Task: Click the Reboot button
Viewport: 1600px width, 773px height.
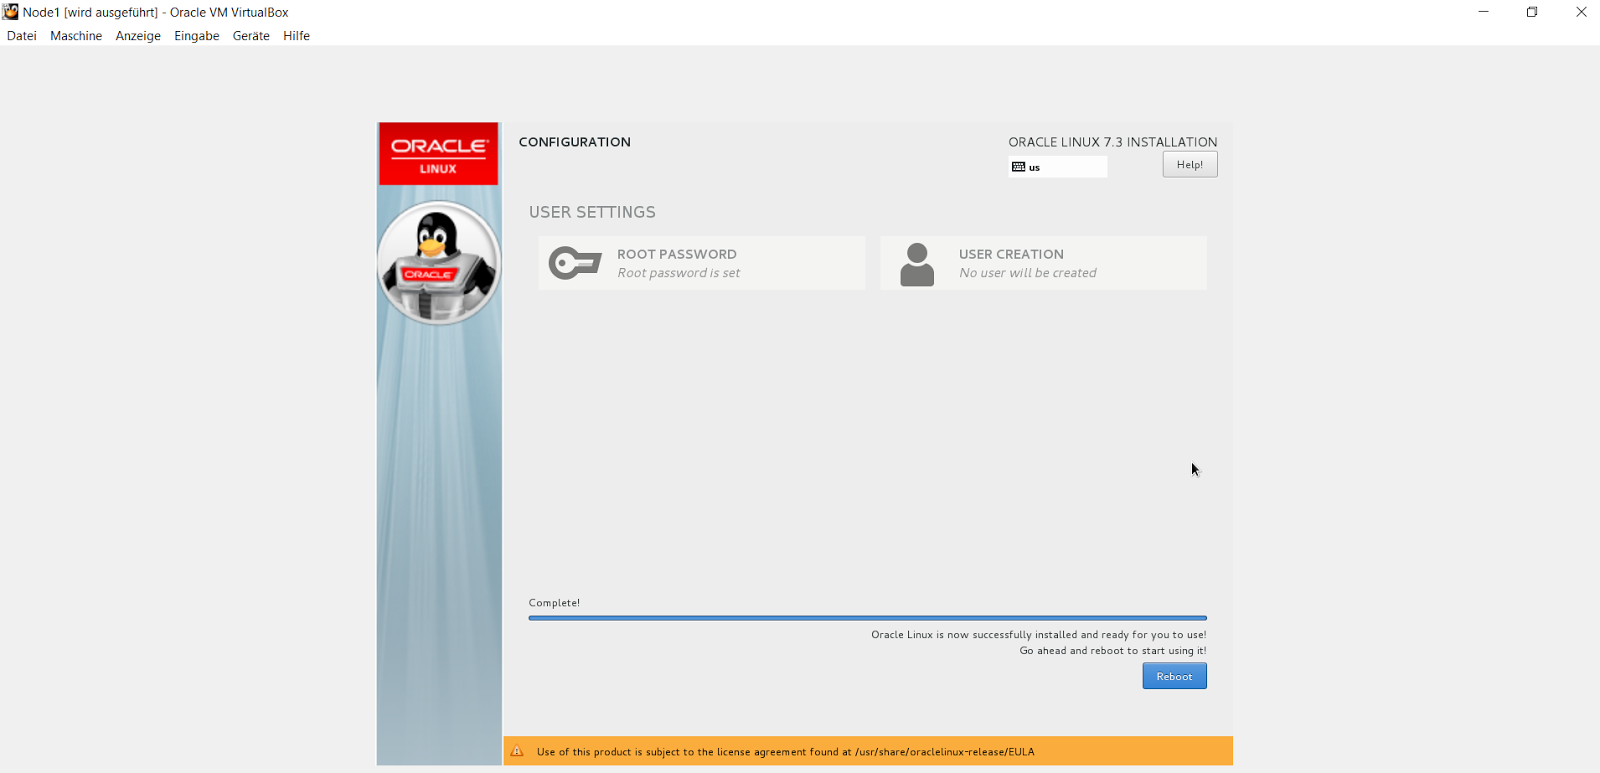Action: (x=1174, y=676)
